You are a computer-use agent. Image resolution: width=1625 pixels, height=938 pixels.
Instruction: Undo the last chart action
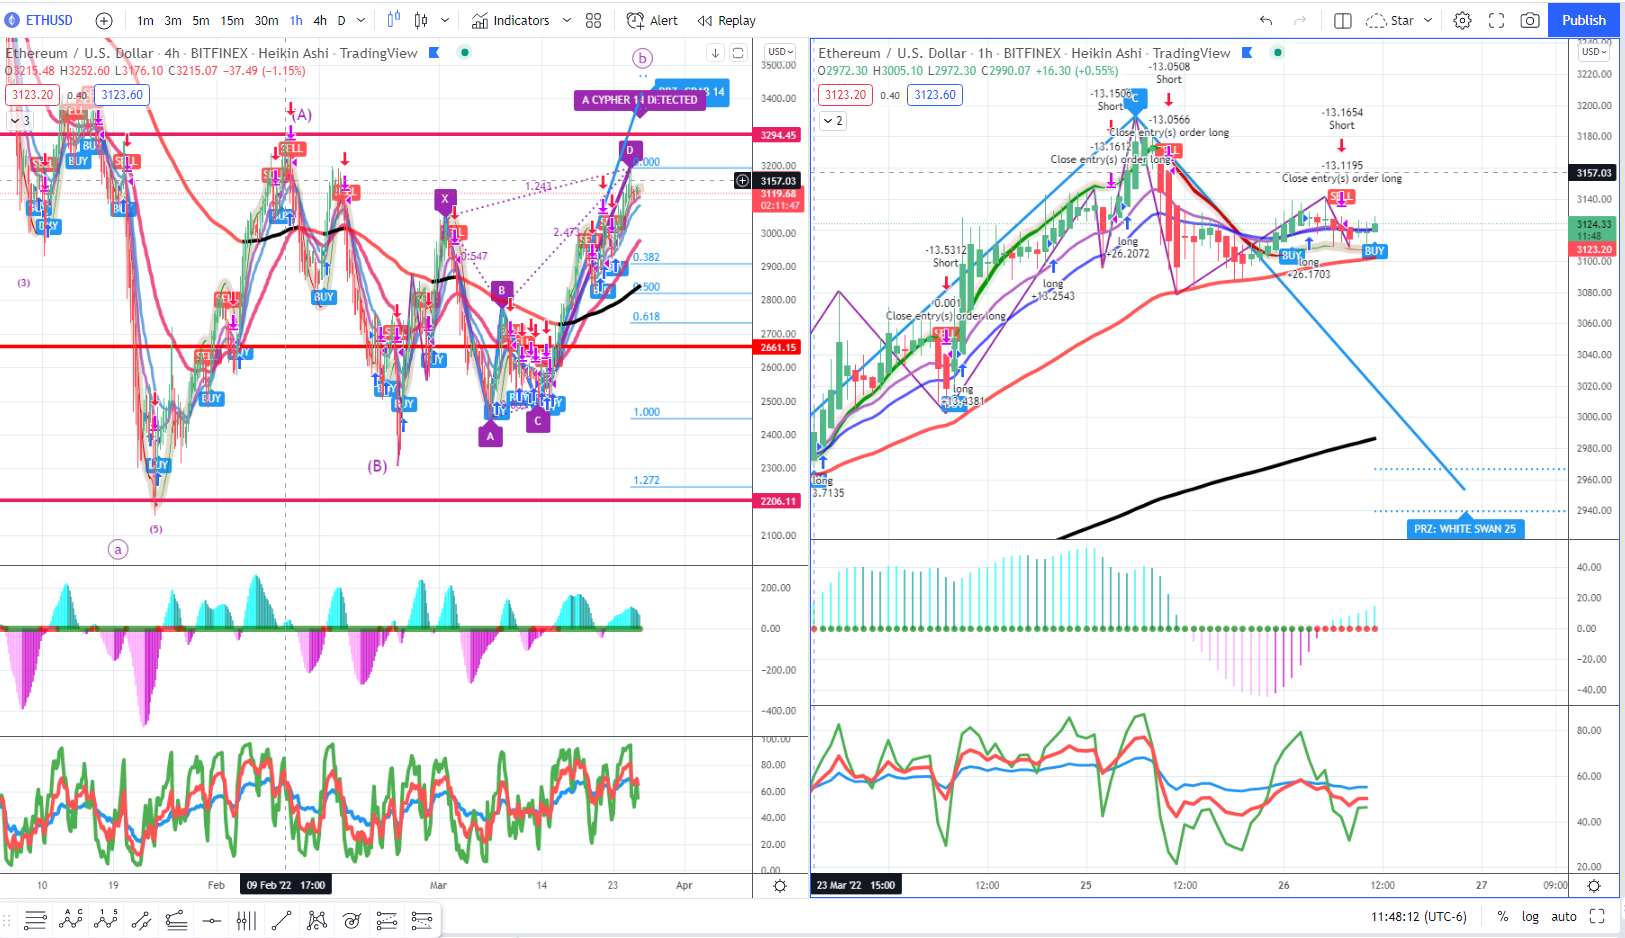coord(1266,20)
